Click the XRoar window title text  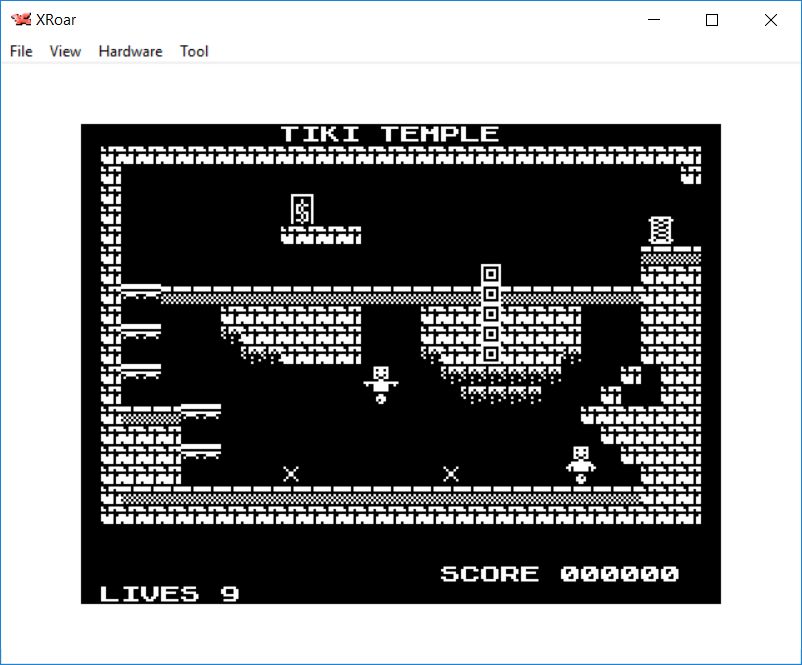57,19
